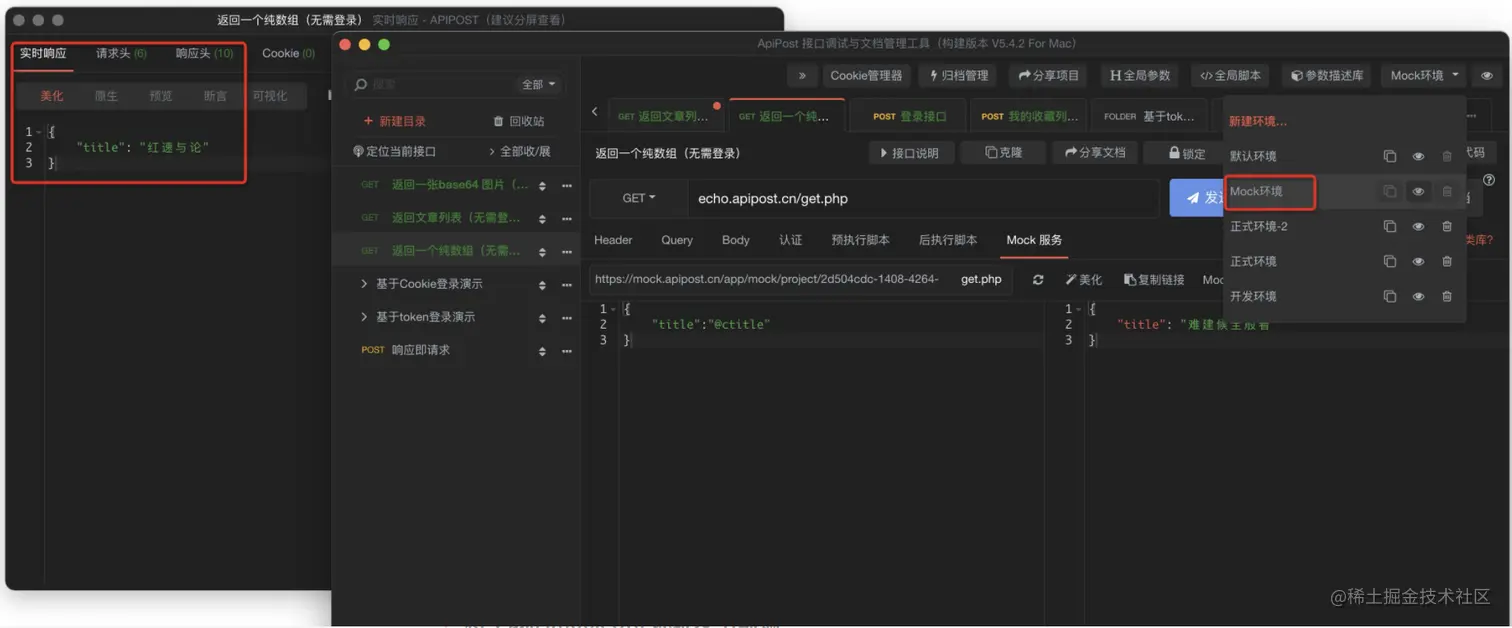Open the 全部 filter dropdown in sidebar

(x=538, y=84)
